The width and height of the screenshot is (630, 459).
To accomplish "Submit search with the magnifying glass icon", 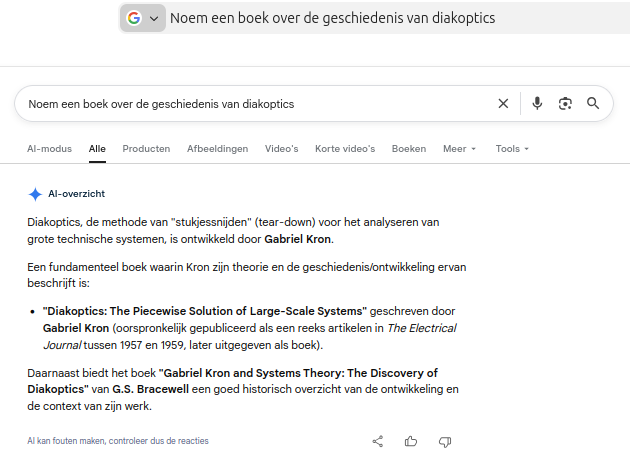I will pos(593,103).
